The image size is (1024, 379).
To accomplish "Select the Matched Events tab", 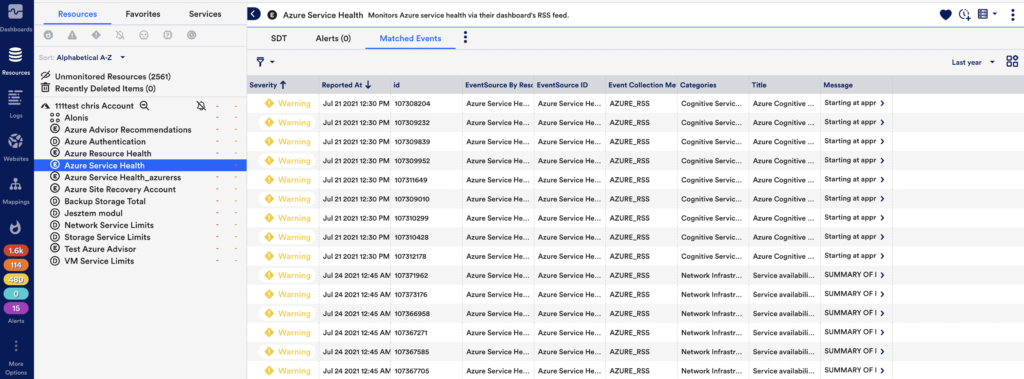I will (x=410, y=39).
